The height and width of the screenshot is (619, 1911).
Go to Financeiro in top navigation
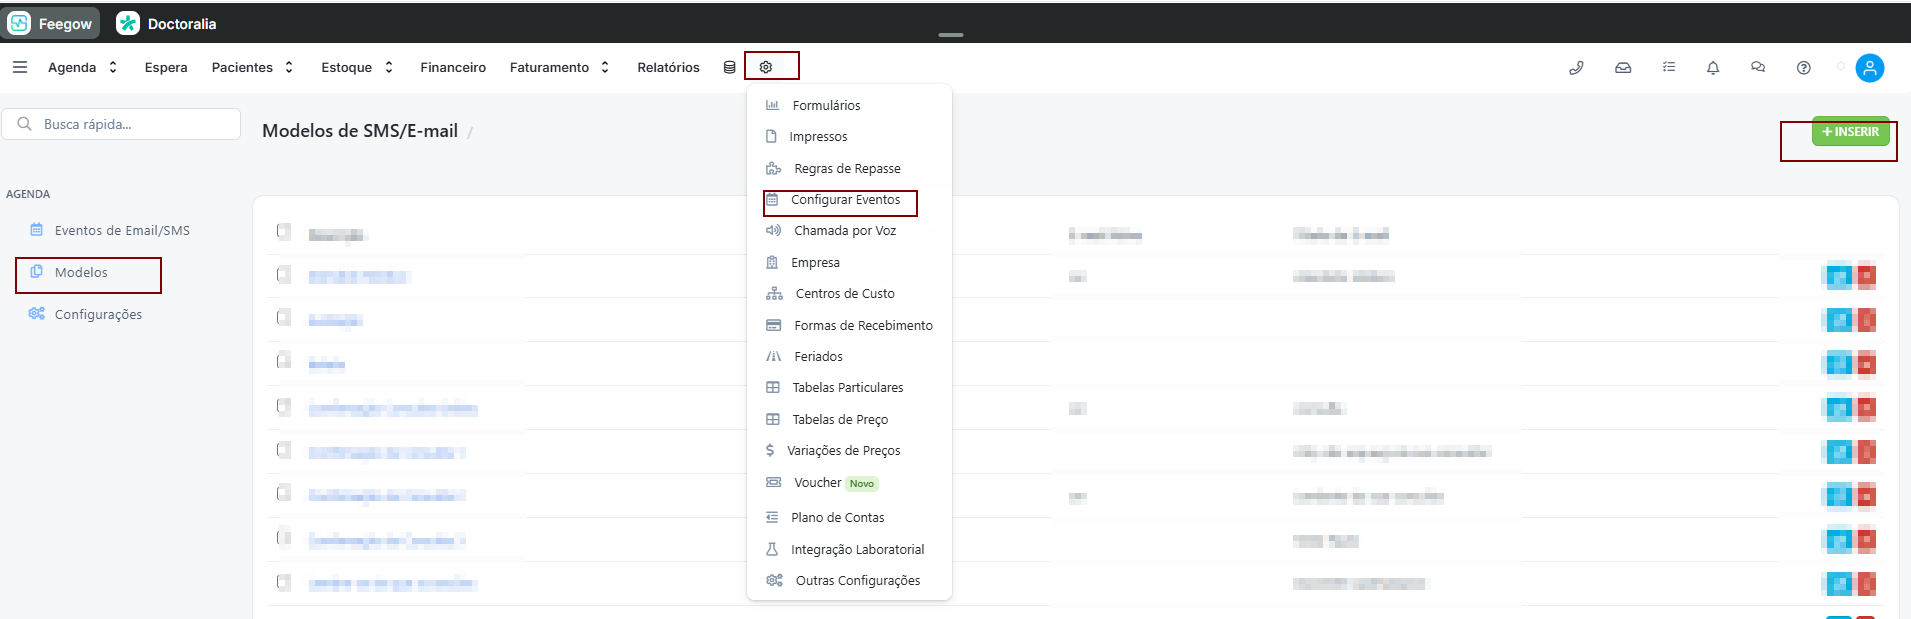click(x=453, y=67)
